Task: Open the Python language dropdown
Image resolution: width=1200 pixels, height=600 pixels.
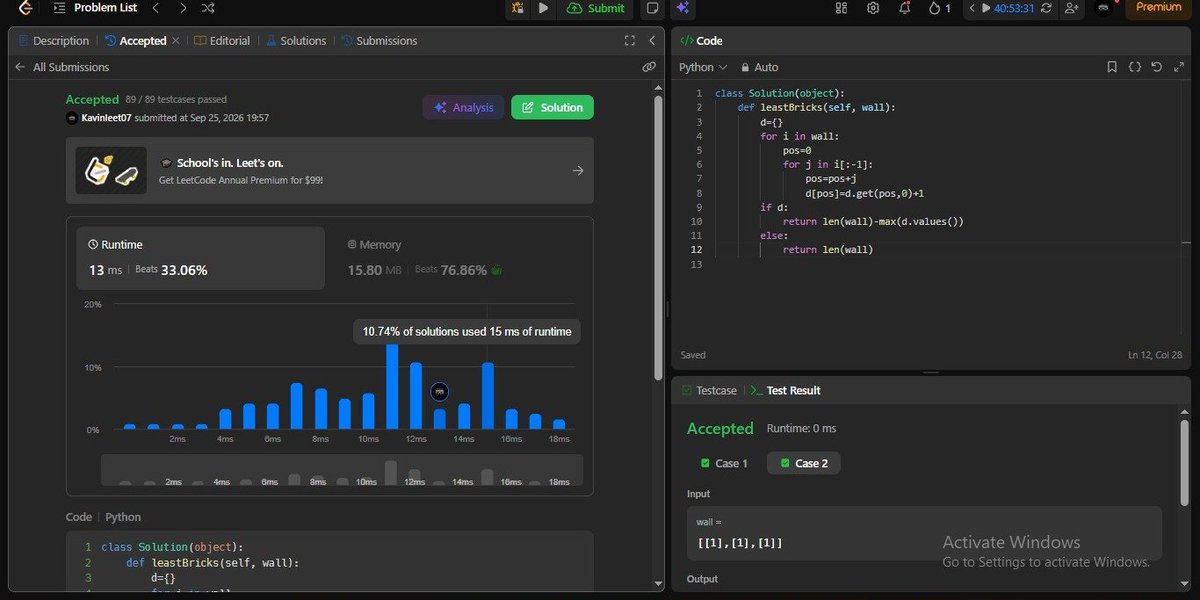Action: pyautogui.click(x=702, y=67)
